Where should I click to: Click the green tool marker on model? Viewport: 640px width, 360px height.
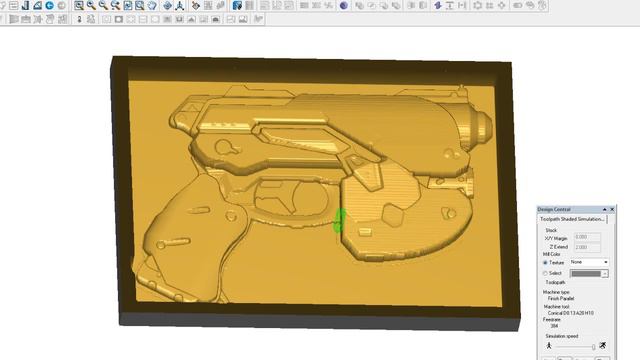click(x=339, y=221)
